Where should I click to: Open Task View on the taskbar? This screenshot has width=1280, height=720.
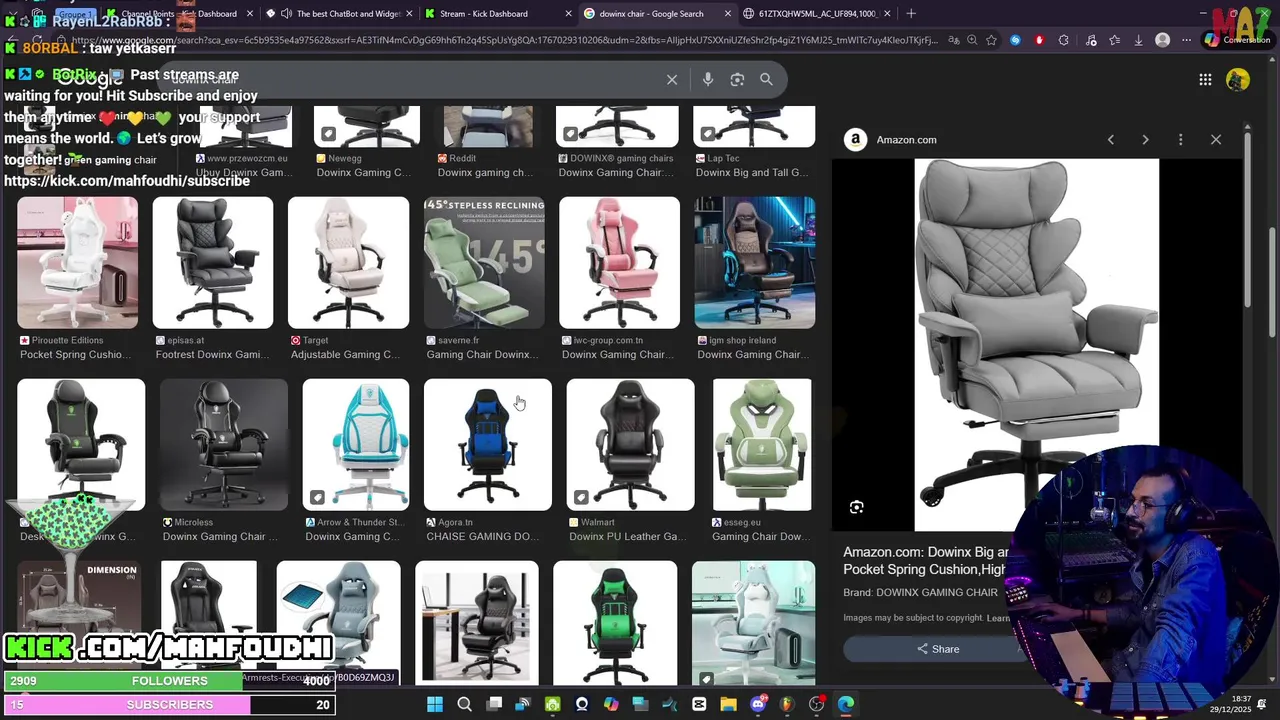click(494, 704)
